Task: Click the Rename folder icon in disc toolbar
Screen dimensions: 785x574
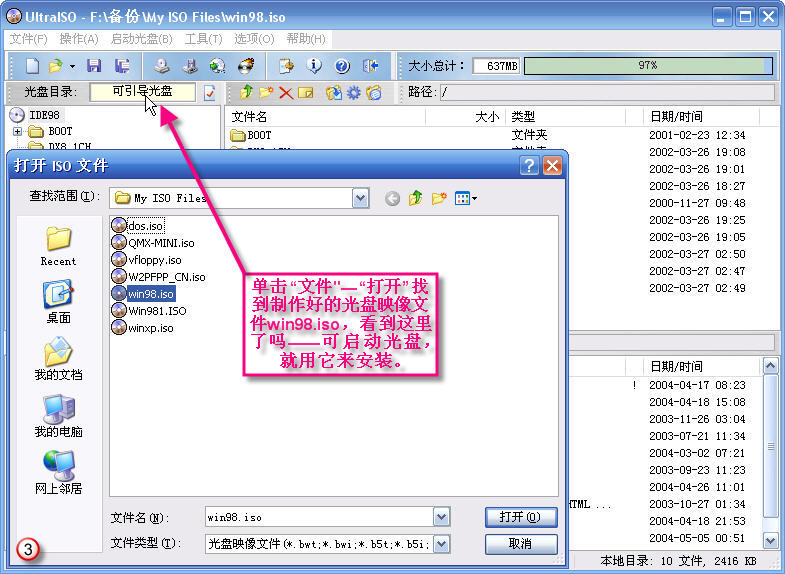Action: point(305,92)
